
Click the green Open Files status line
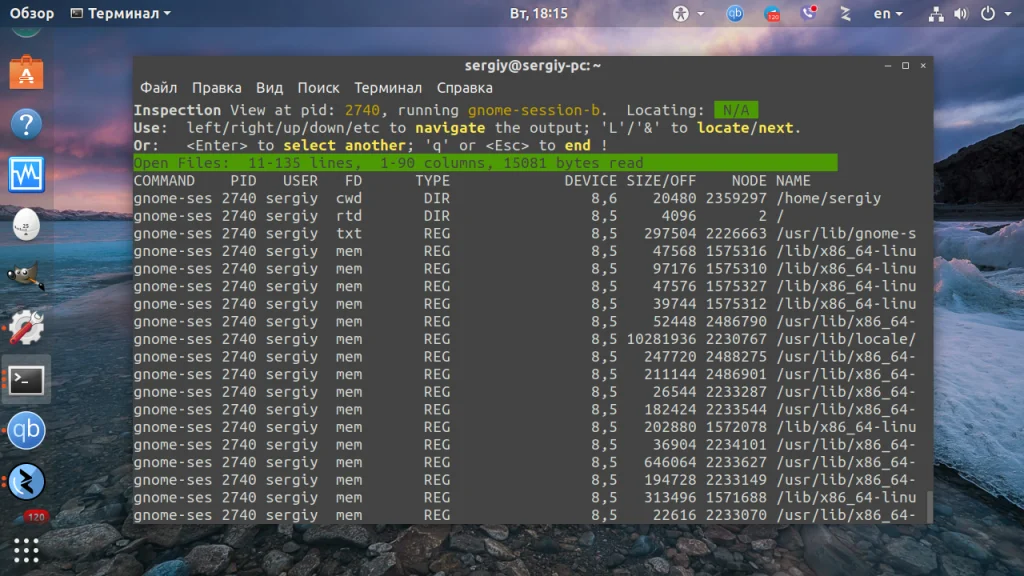click(485, 163)
